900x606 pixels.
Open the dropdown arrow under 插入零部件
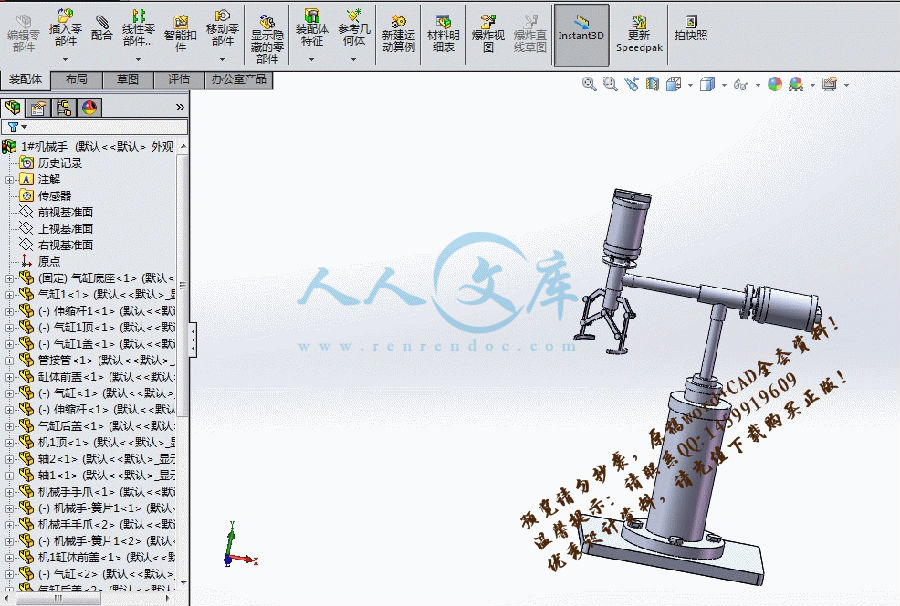click(65, 59)
